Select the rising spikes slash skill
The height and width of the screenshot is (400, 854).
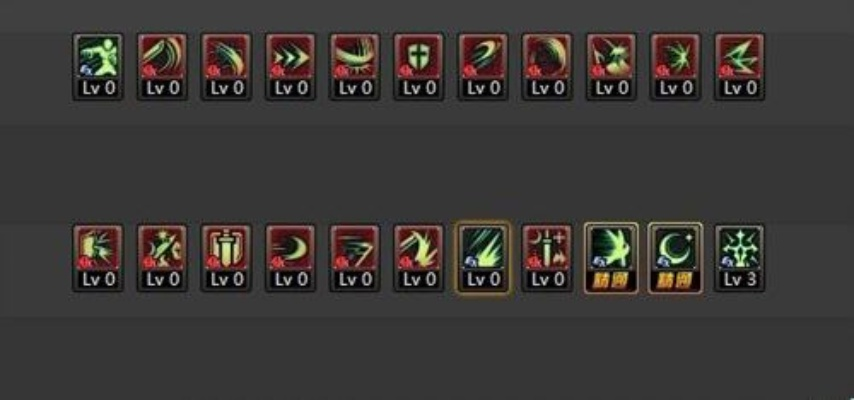pyautogui.click(x=419, y=258)
